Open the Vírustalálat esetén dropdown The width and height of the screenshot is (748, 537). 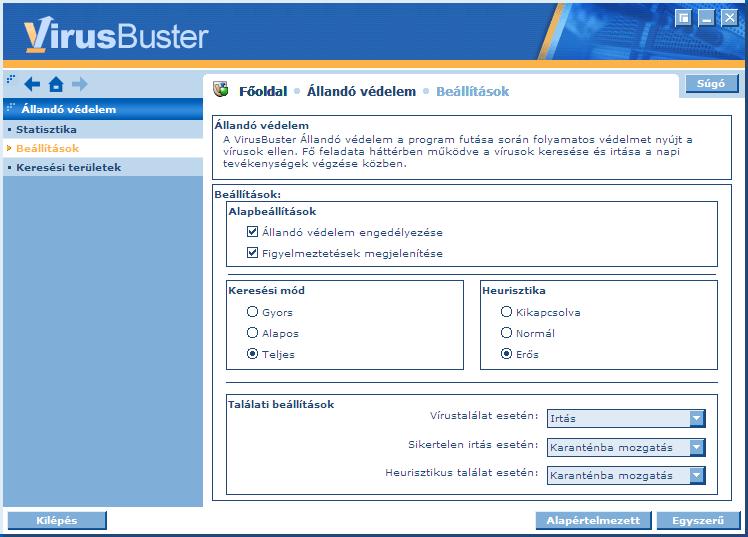[626, 418]
